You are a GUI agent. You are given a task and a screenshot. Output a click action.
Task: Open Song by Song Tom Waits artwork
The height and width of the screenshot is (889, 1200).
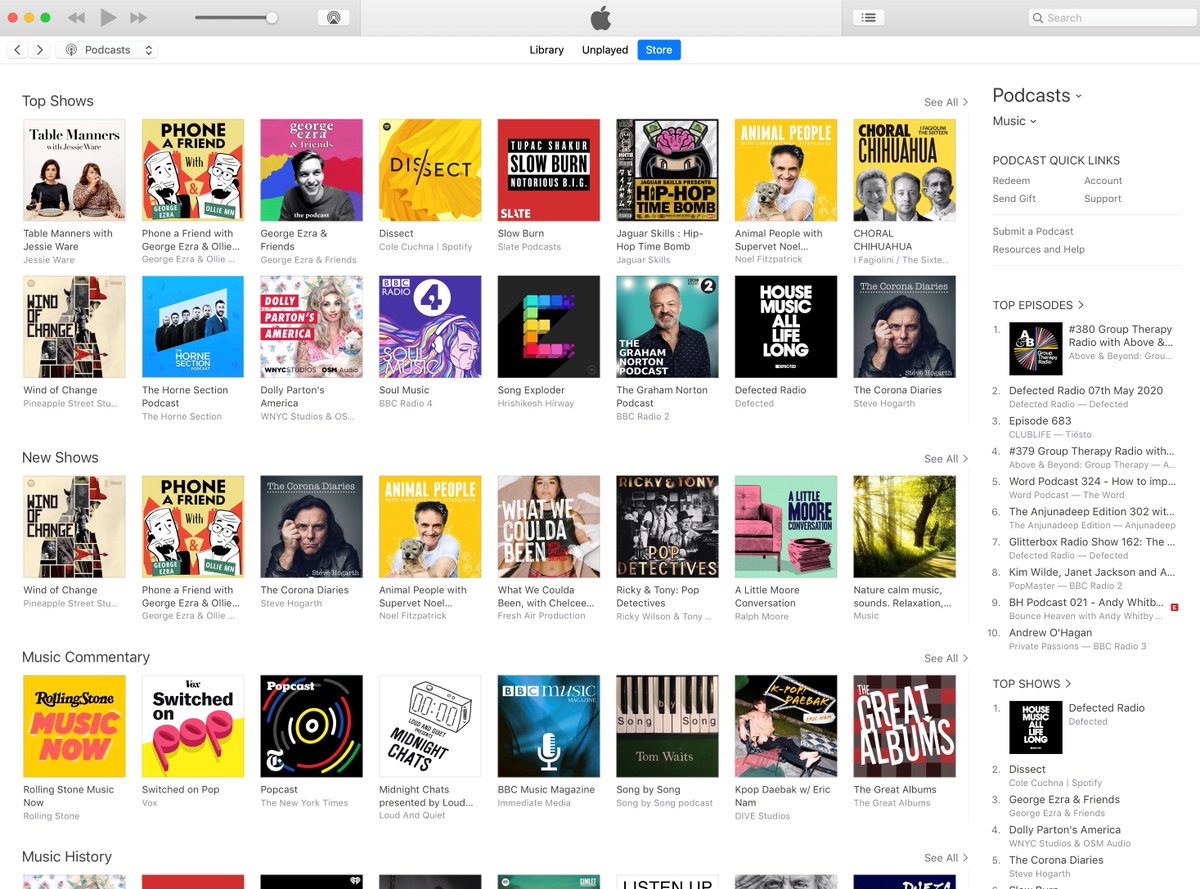coord(667,726)
